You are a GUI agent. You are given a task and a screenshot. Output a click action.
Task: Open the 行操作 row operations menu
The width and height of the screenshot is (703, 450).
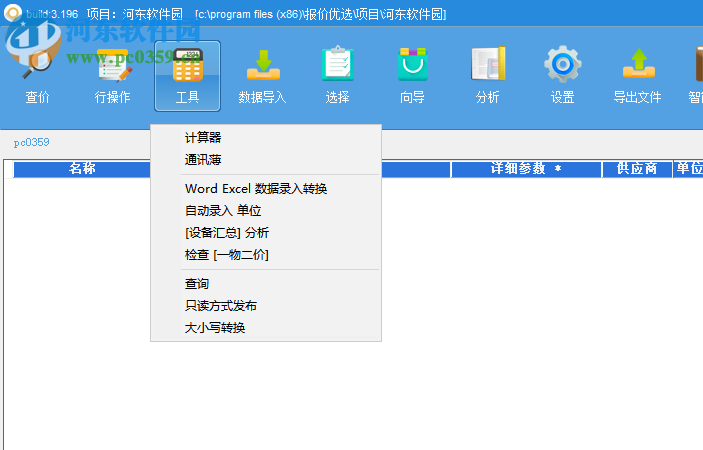tap(113, 76)
